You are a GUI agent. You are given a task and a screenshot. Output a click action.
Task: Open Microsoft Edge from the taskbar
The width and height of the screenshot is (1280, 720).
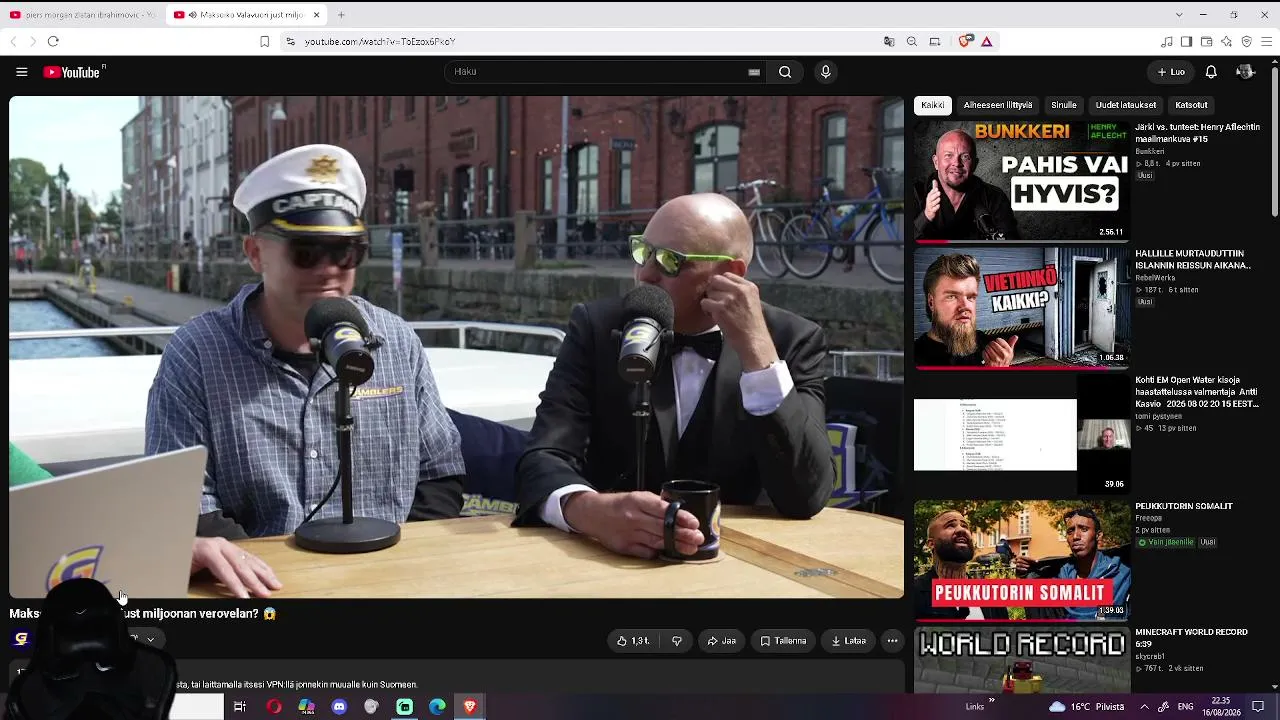(x=437, y=707)
